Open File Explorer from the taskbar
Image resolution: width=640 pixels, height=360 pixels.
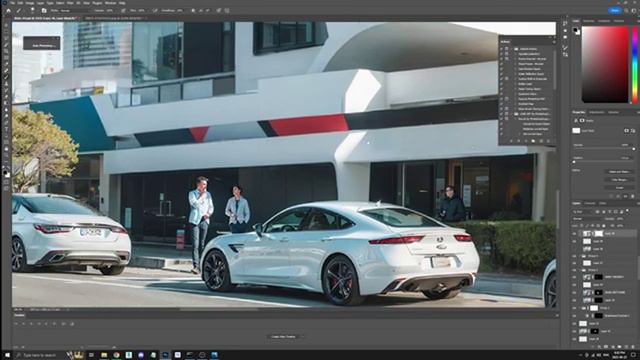pos(104,355)
